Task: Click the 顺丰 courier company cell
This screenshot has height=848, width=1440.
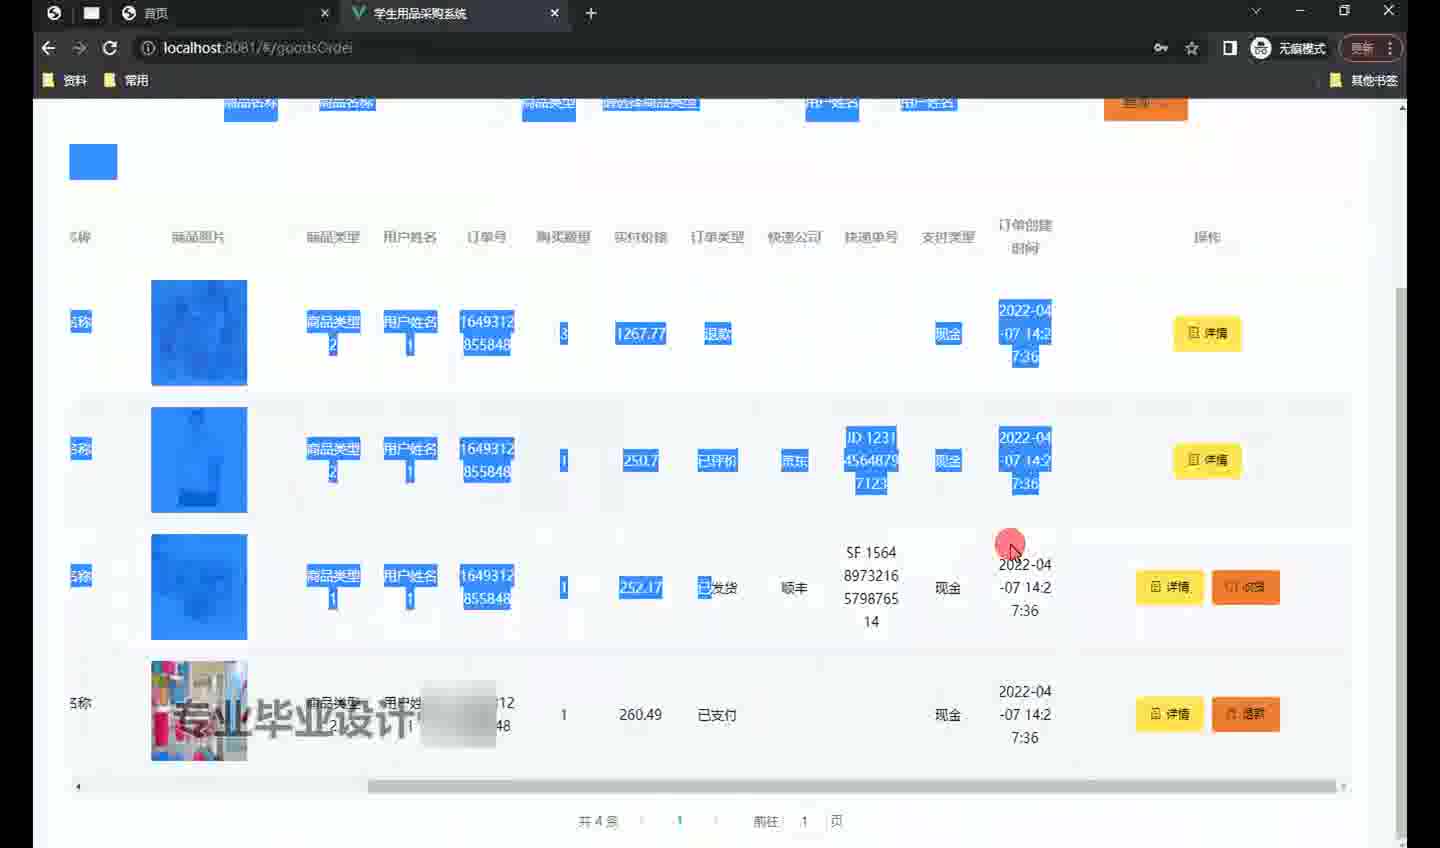Action: point(794,588)
